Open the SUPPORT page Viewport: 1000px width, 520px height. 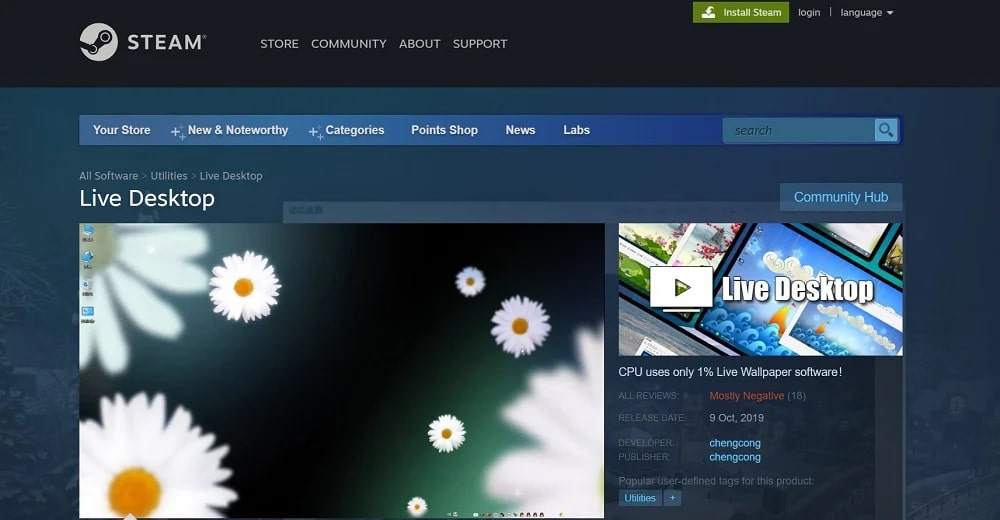coord(480,44)
